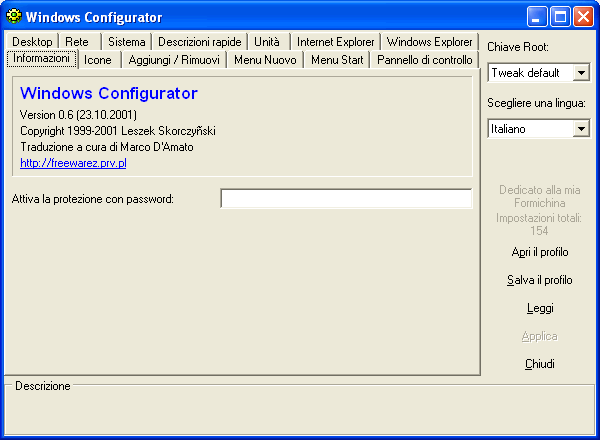The width and height of the screenshot is (600, 440).
Task: Open the Sistema tab
Action: (x=126, y=41)
